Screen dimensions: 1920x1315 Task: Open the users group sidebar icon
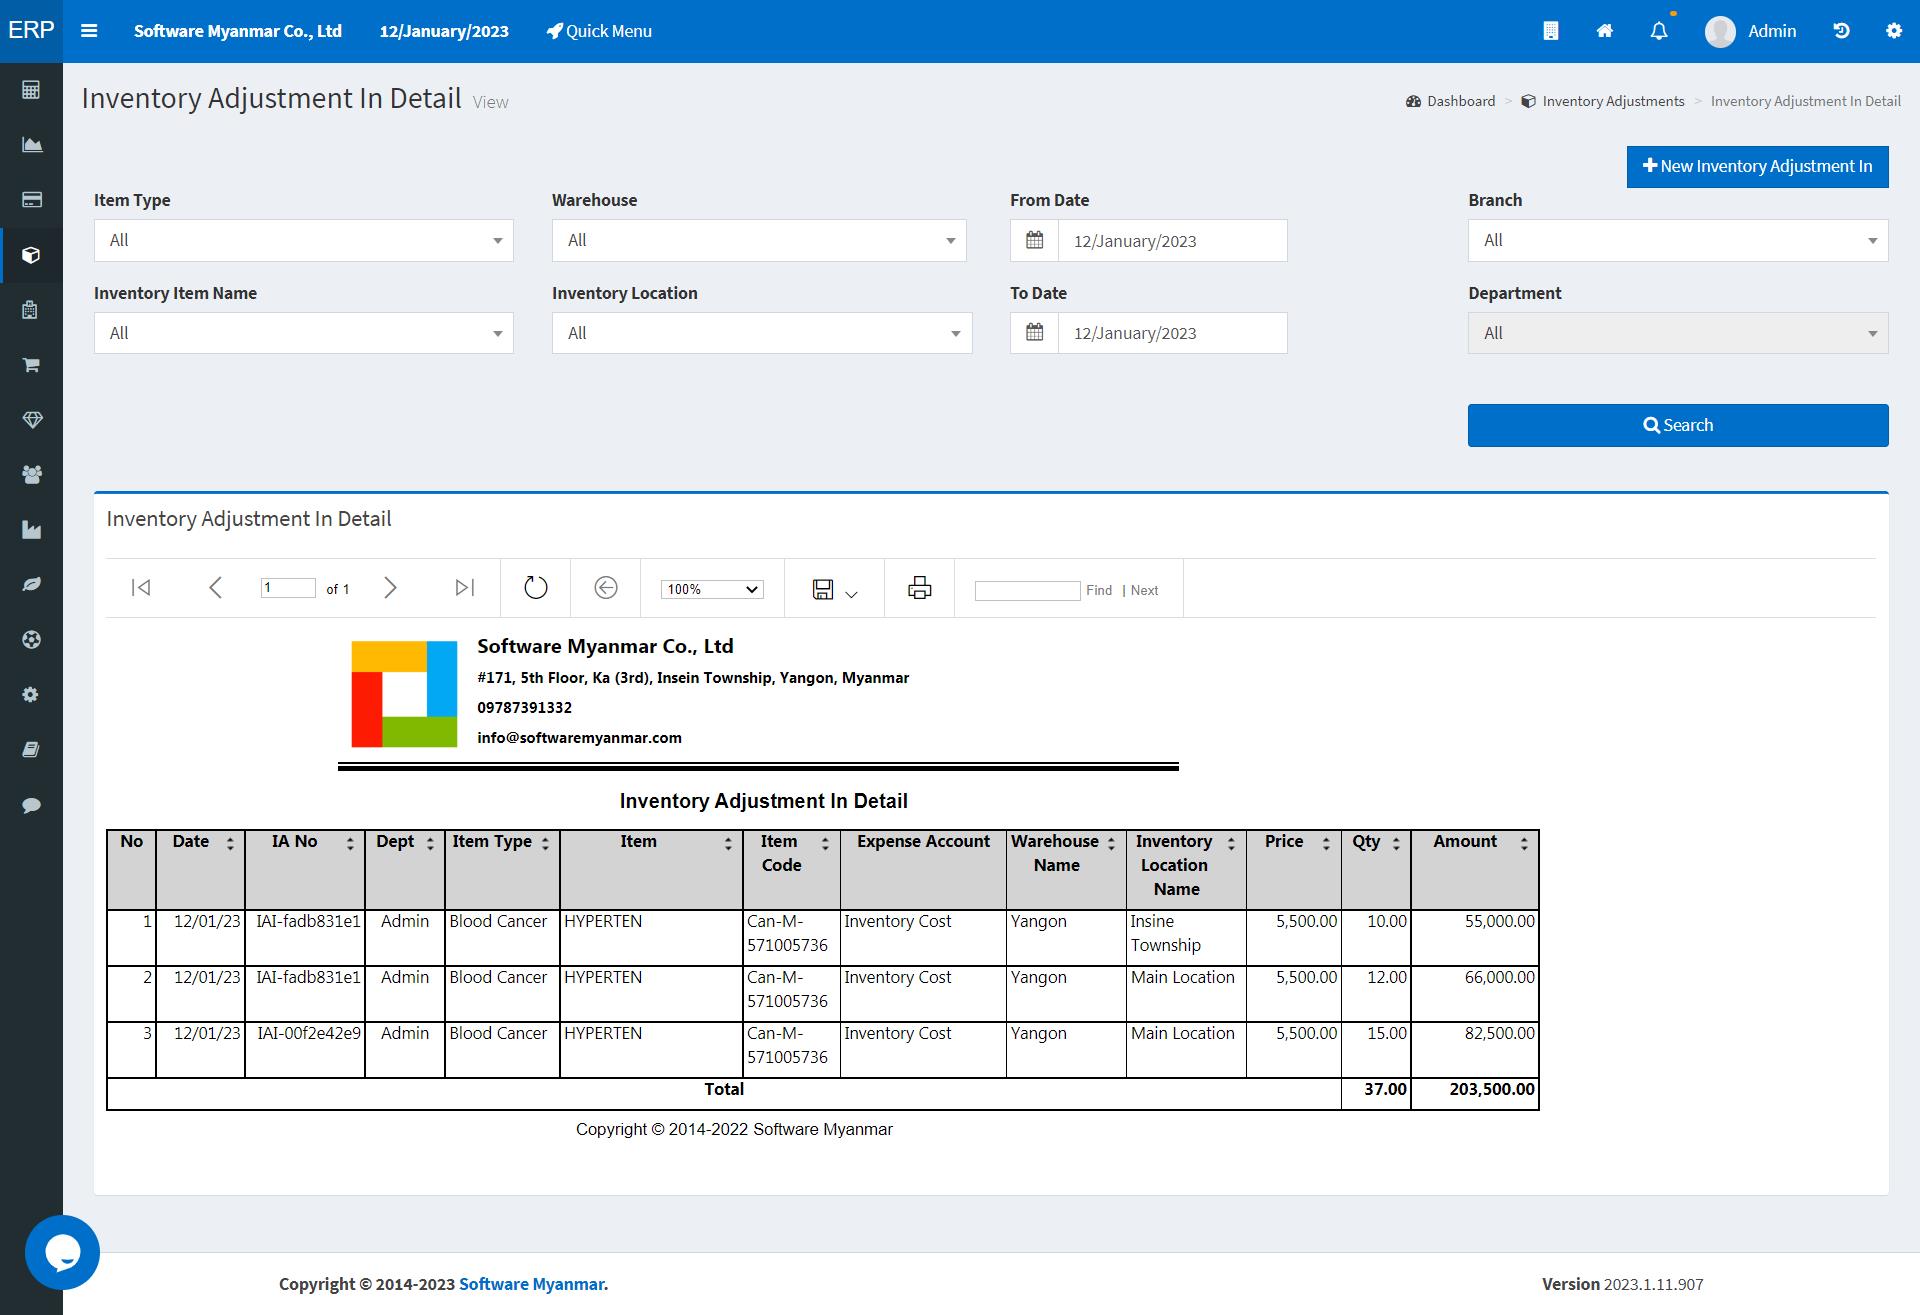[31, 475]
